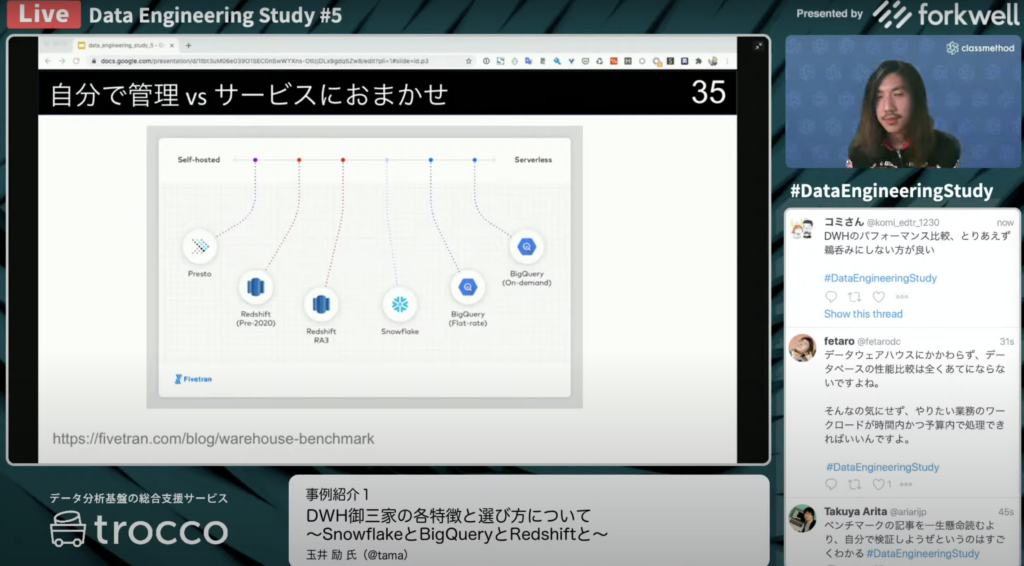Screen dimensions: 1024x566
Task: Click Show this thread link
Action: point(863,314)
